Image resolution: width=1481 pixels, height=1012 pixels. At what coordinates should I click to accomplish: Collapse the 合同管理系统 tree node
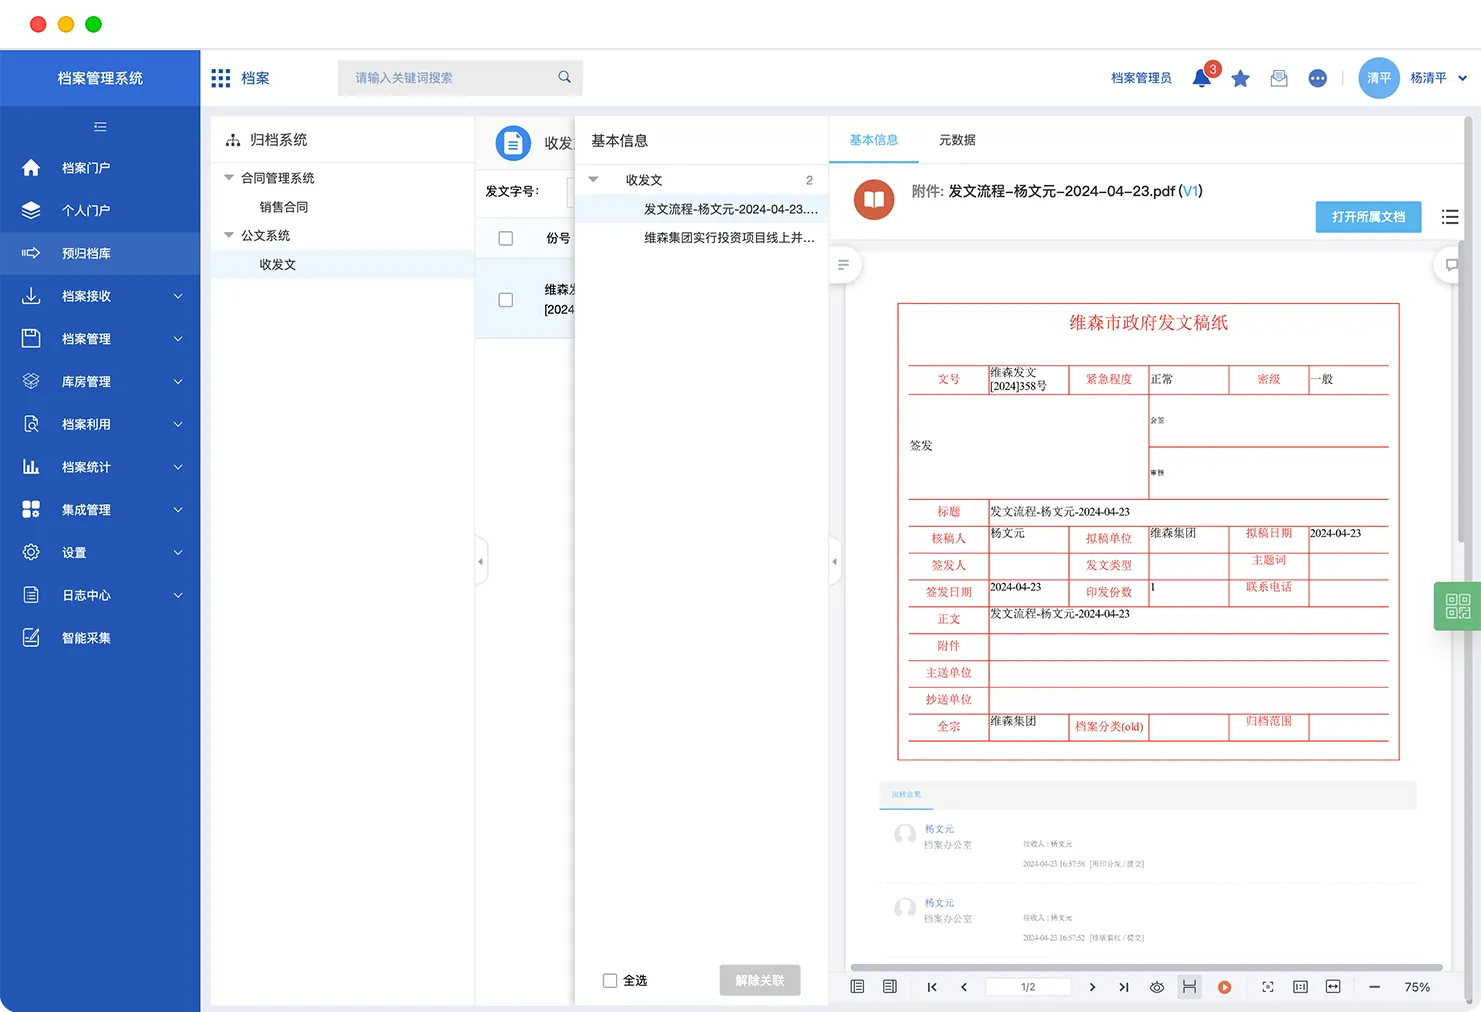[x=229, y=178]
